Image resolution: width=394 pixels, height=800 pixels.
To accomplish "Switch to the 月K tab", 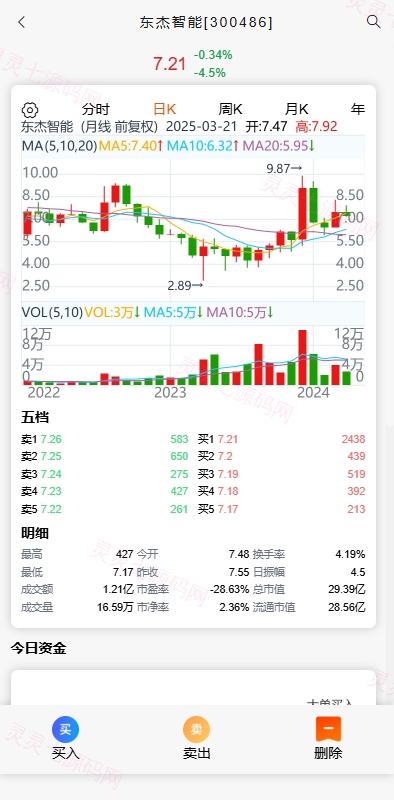I will [297, 109].
